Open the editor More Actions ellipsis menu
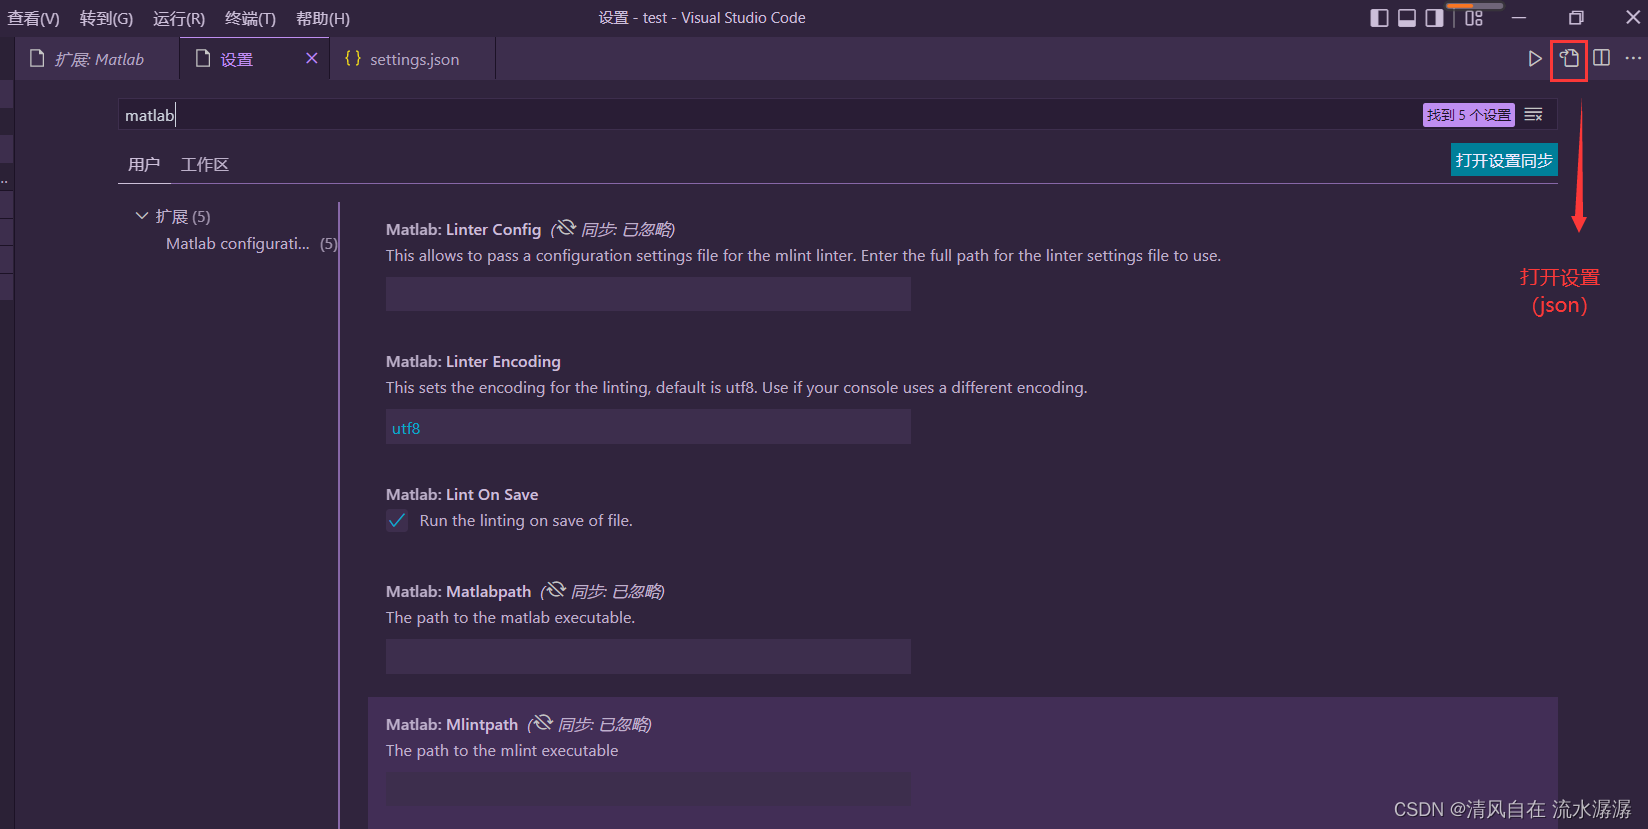1648x829 pixels. [1633, 58]
